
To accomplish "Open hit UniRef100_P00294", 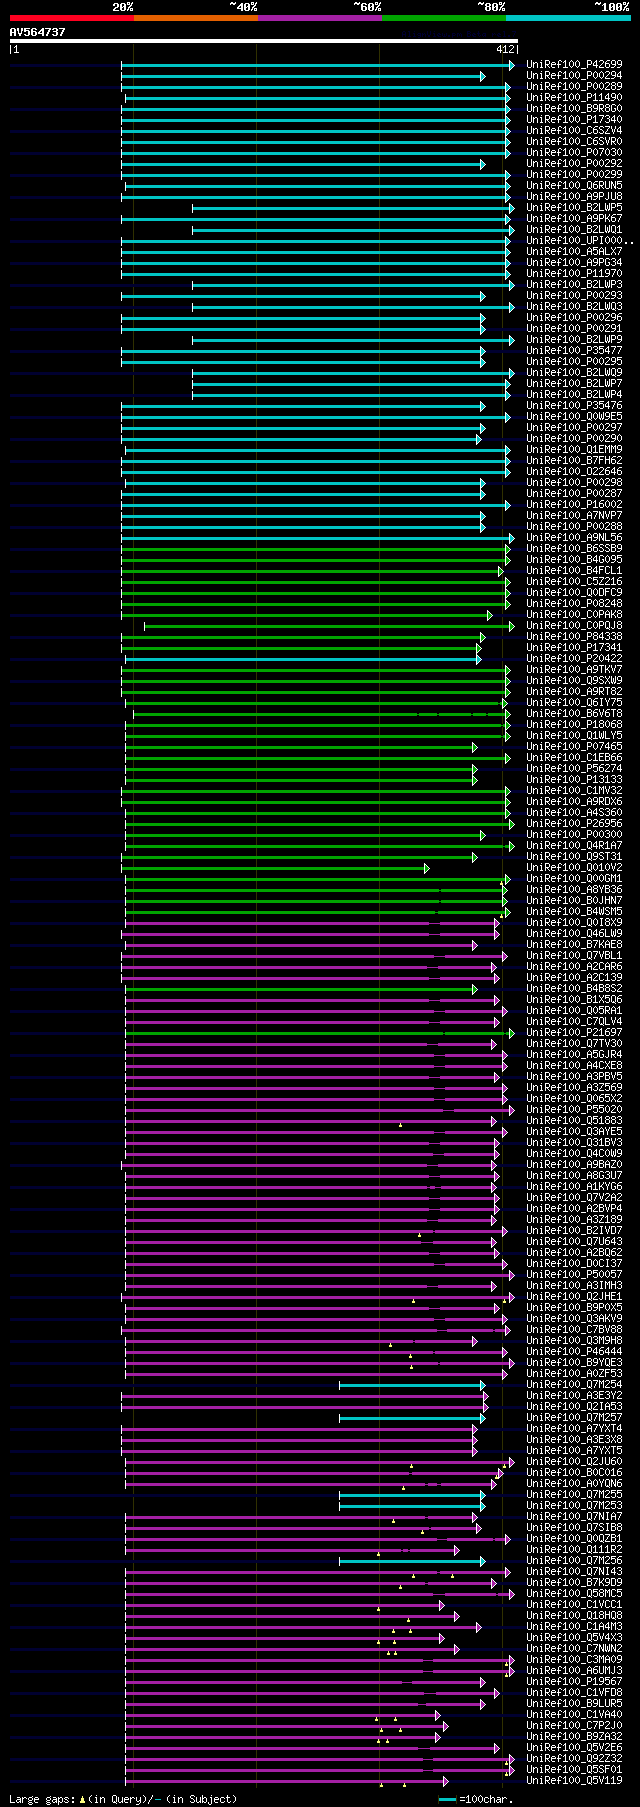I will 574,76.
